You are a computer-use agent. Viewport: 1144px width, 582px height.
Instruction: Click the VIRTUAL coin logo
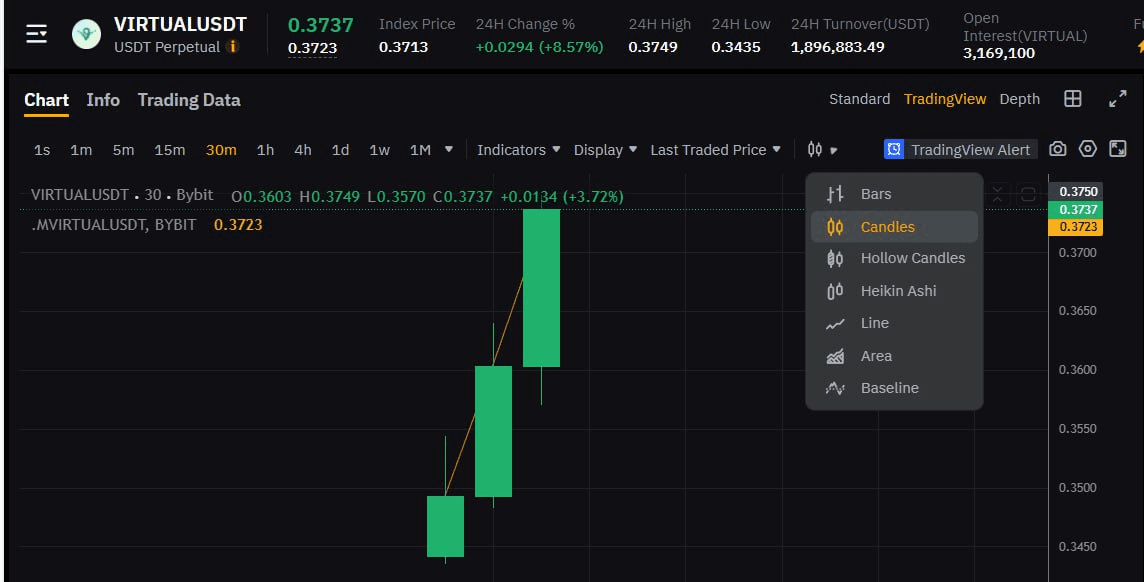[86, 34]
